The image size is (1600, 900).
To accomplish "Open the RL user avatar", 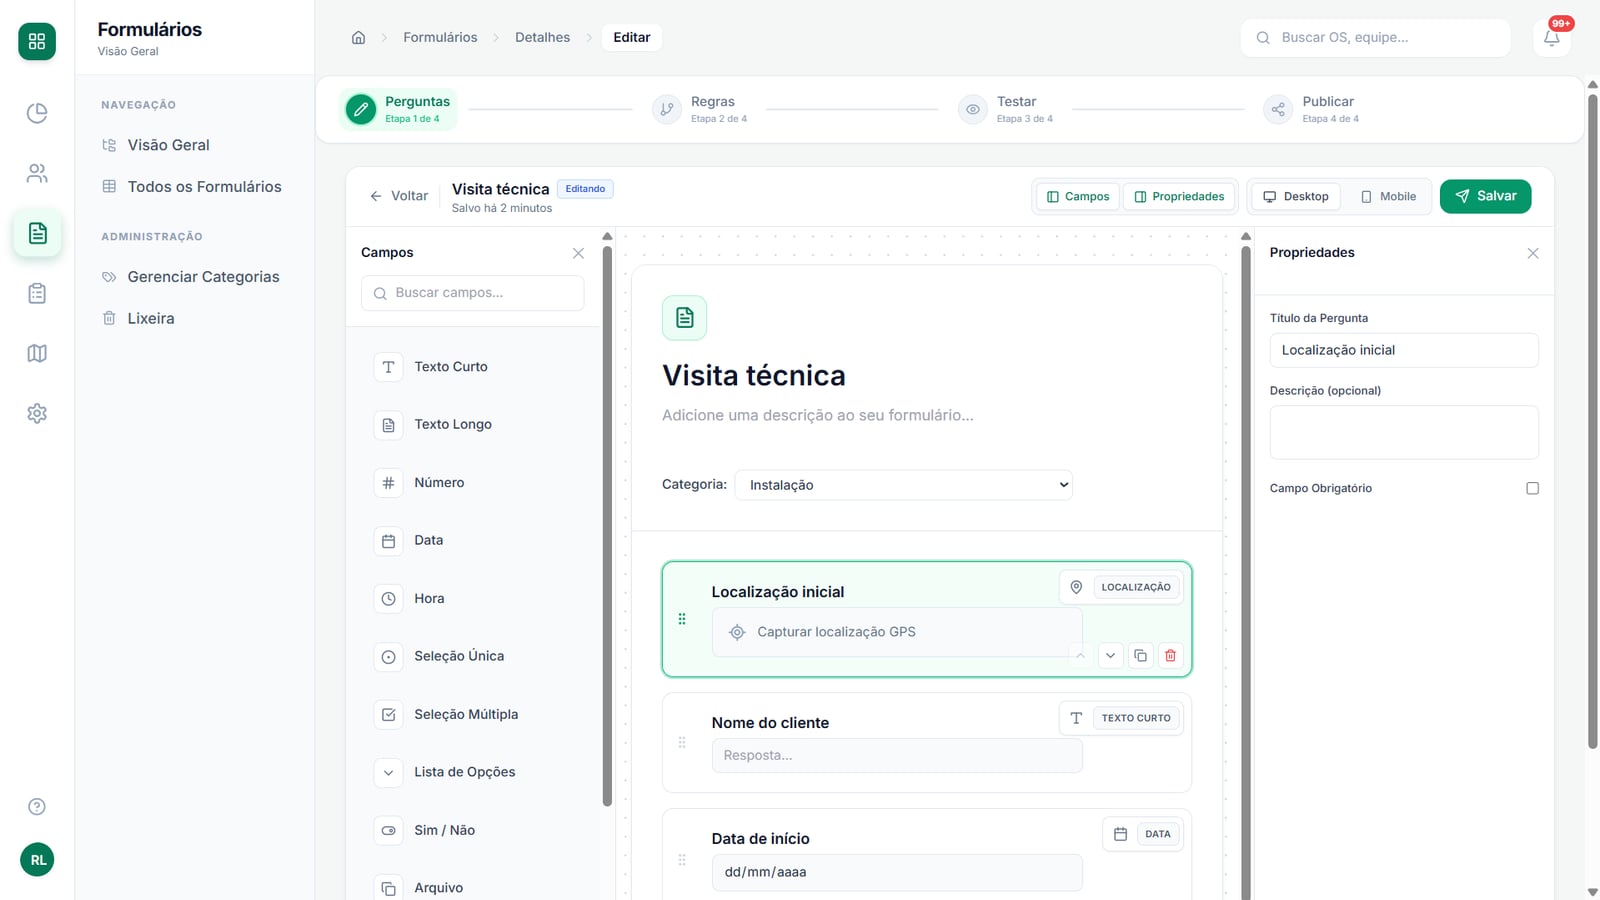I will tap(37, 860).
